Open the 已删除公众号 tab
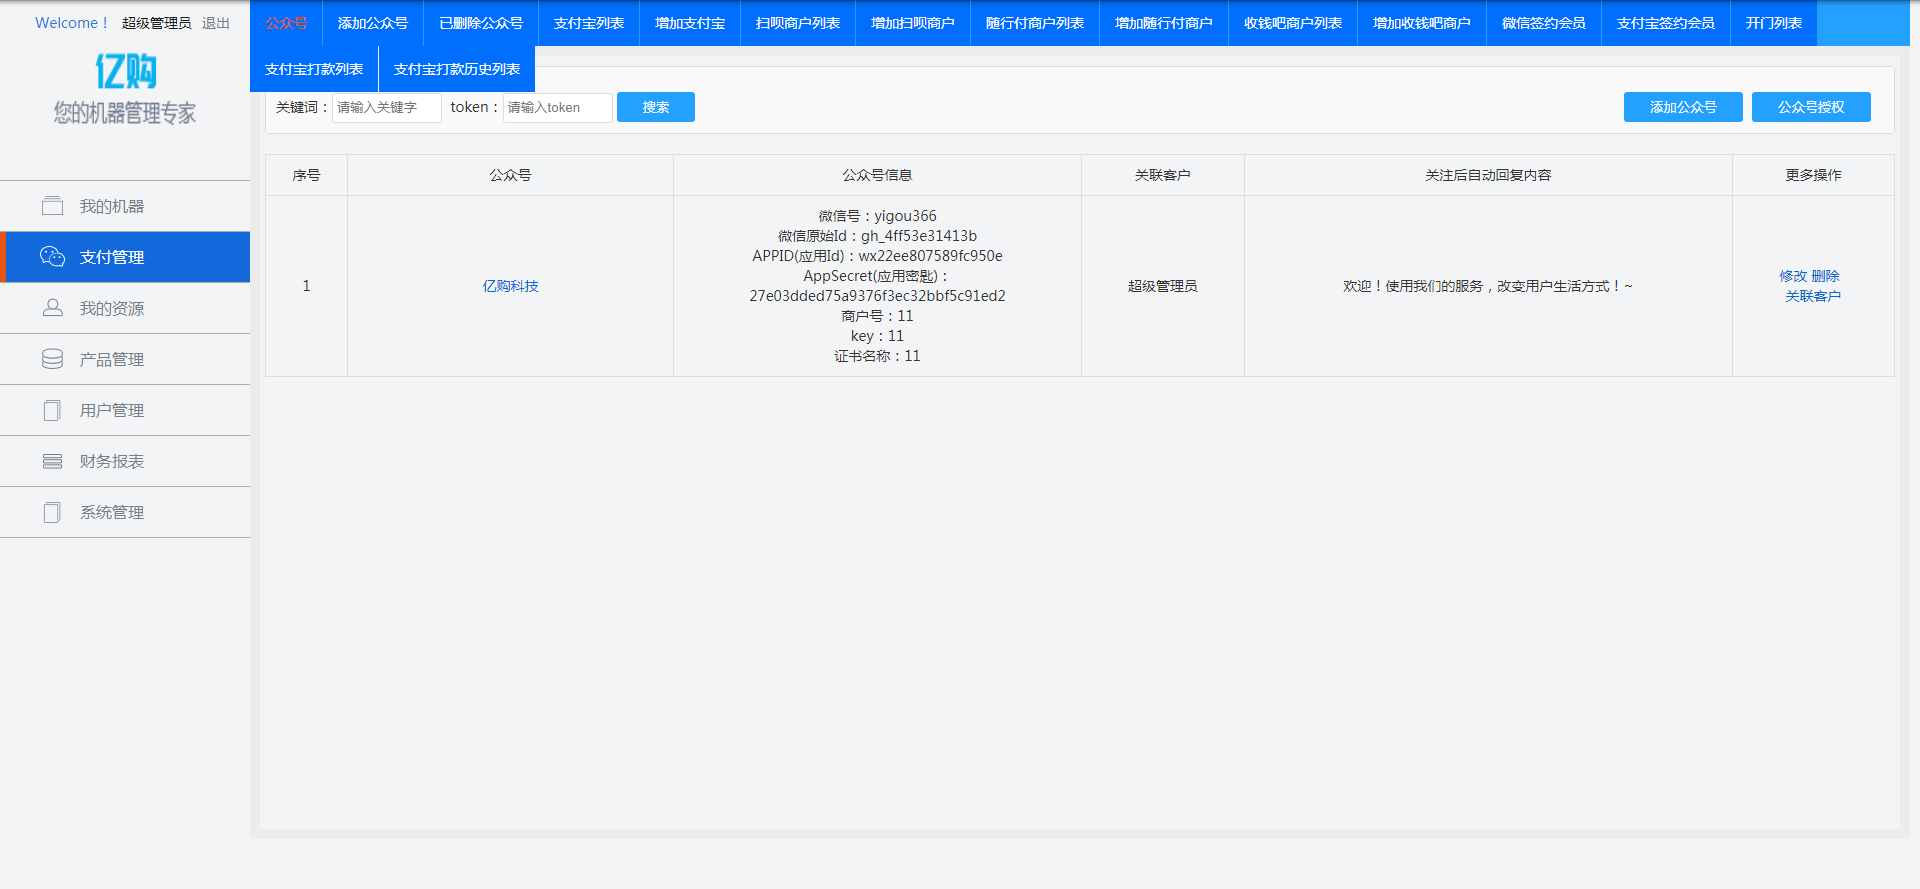The height and width of the screenshot is (889, 1920). pyautogui.click(x=481, y=23)
